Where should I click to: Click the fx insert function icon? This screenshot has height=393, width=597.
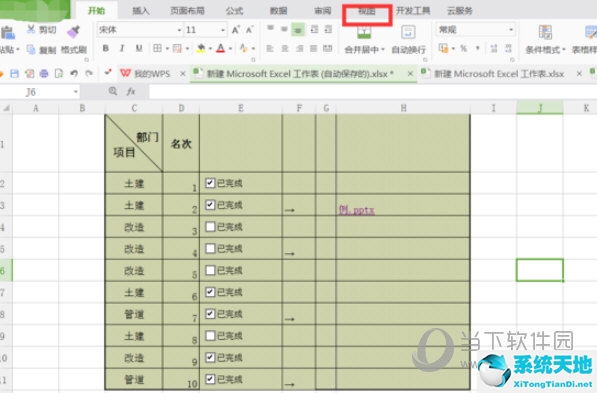click(x=131, y=91)
